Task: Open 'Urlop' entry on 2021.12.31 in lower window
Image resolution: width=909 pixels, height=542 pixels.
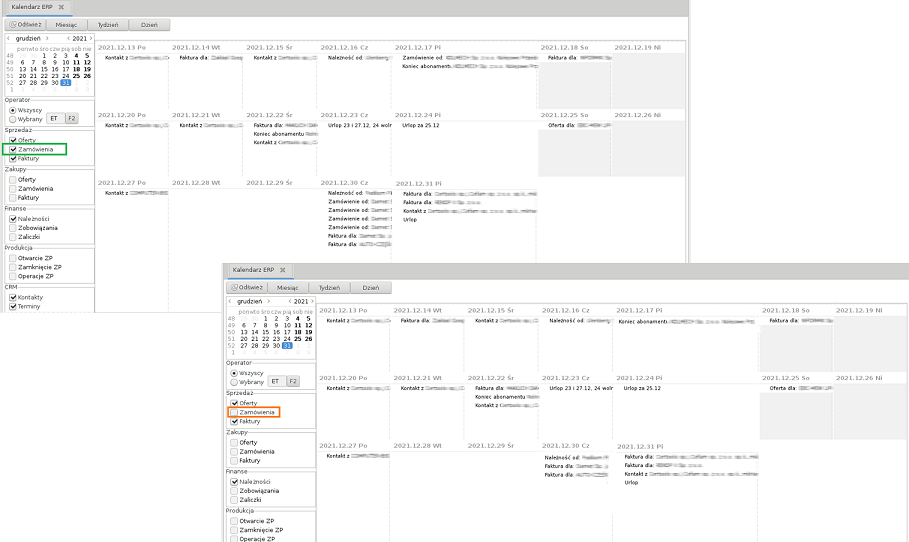Action: pyautogui.click(x=631, y=482)
